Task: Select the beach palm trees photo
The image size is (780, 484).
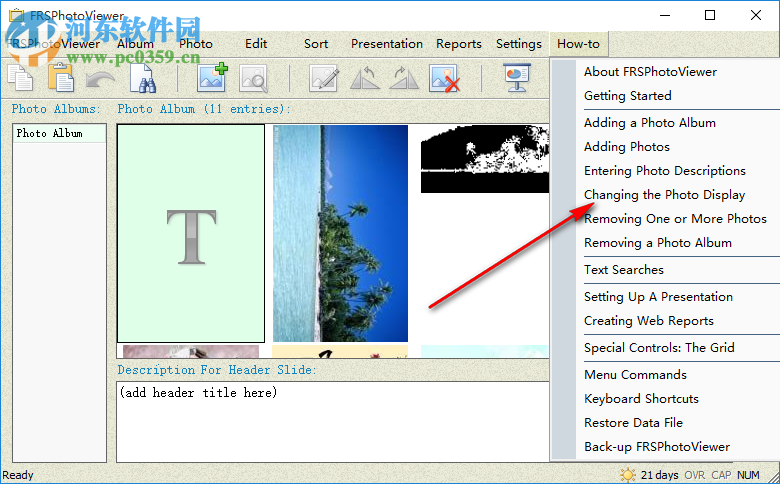Action: pos(340,233)
